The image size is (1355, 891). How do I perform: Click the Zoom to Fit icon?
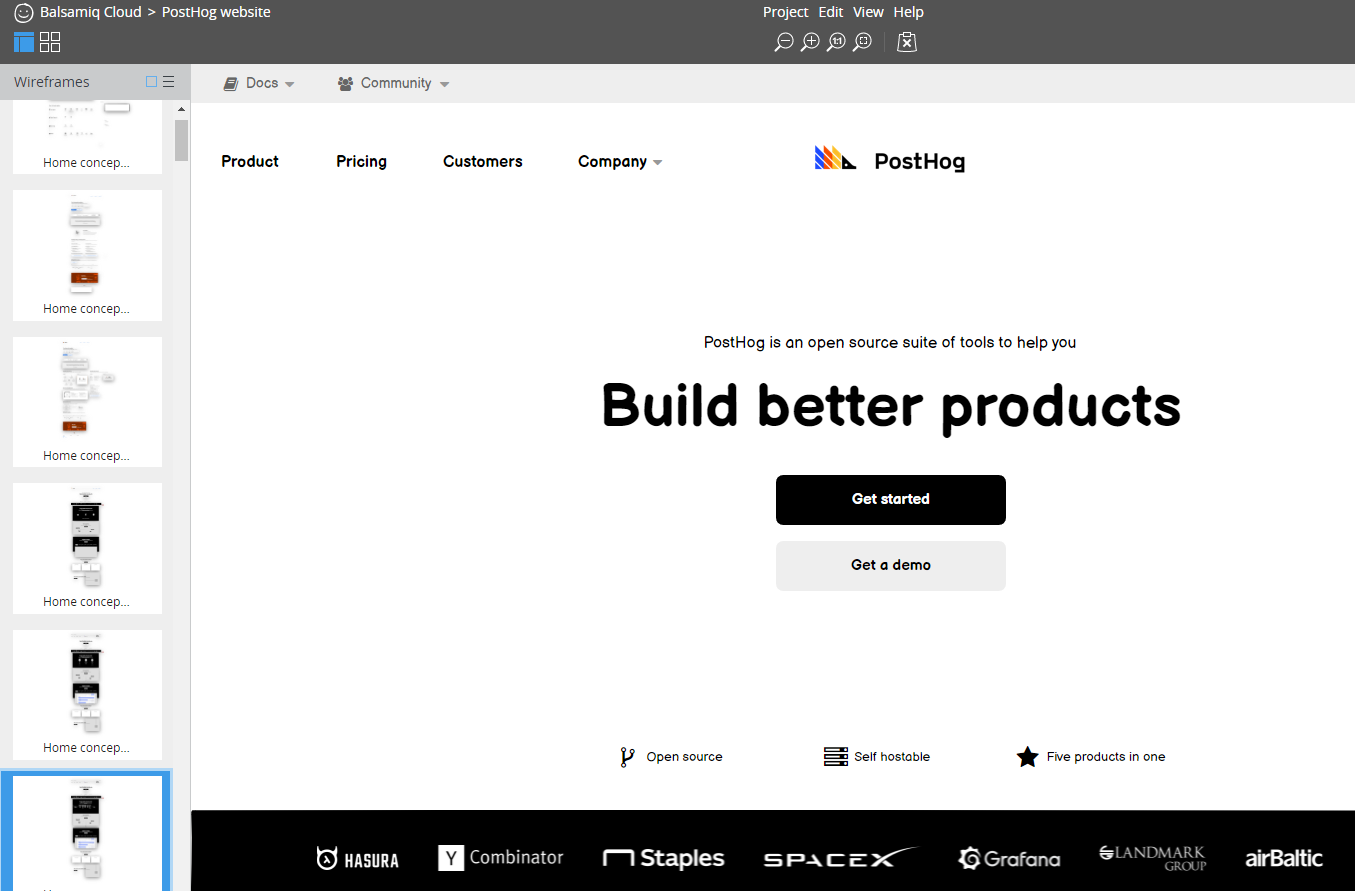[x=862, y=42]
